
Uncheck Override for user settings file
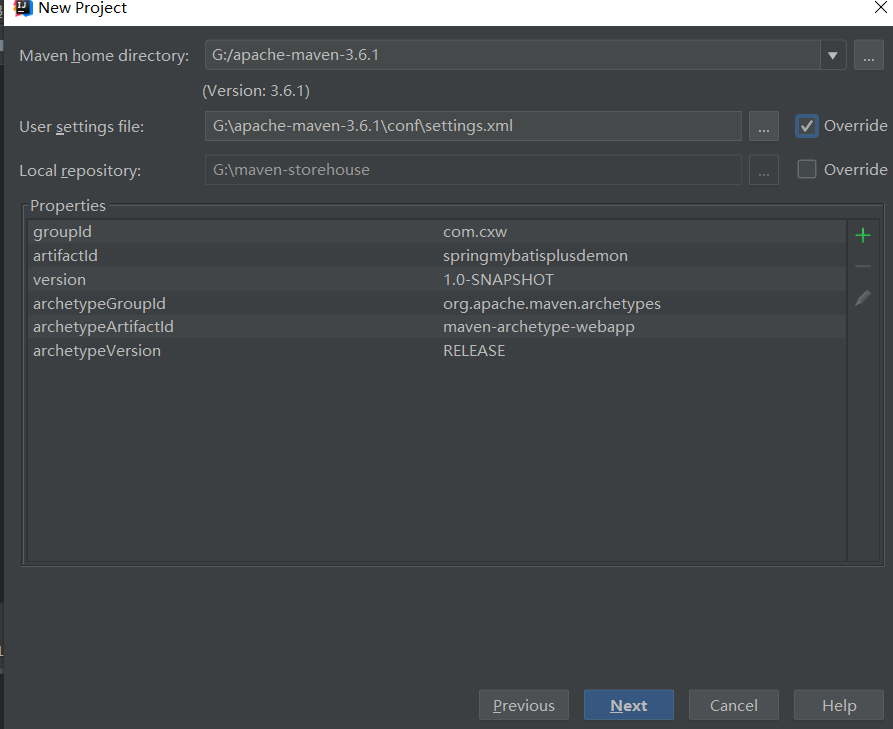[x=807, y=126]
